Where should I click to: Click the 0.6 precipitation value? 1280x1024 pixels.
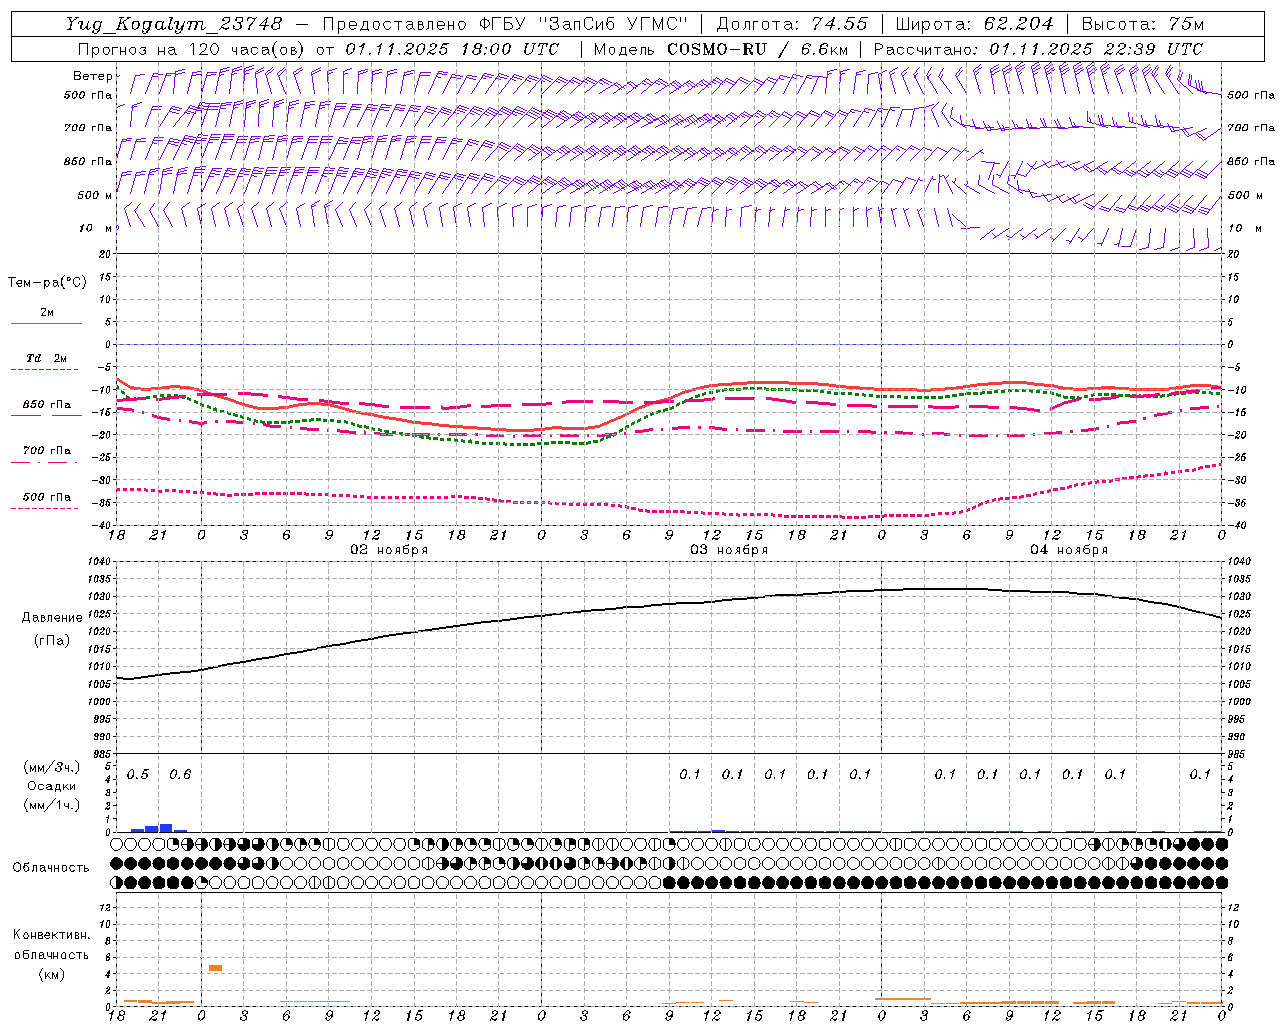(180, 775)
